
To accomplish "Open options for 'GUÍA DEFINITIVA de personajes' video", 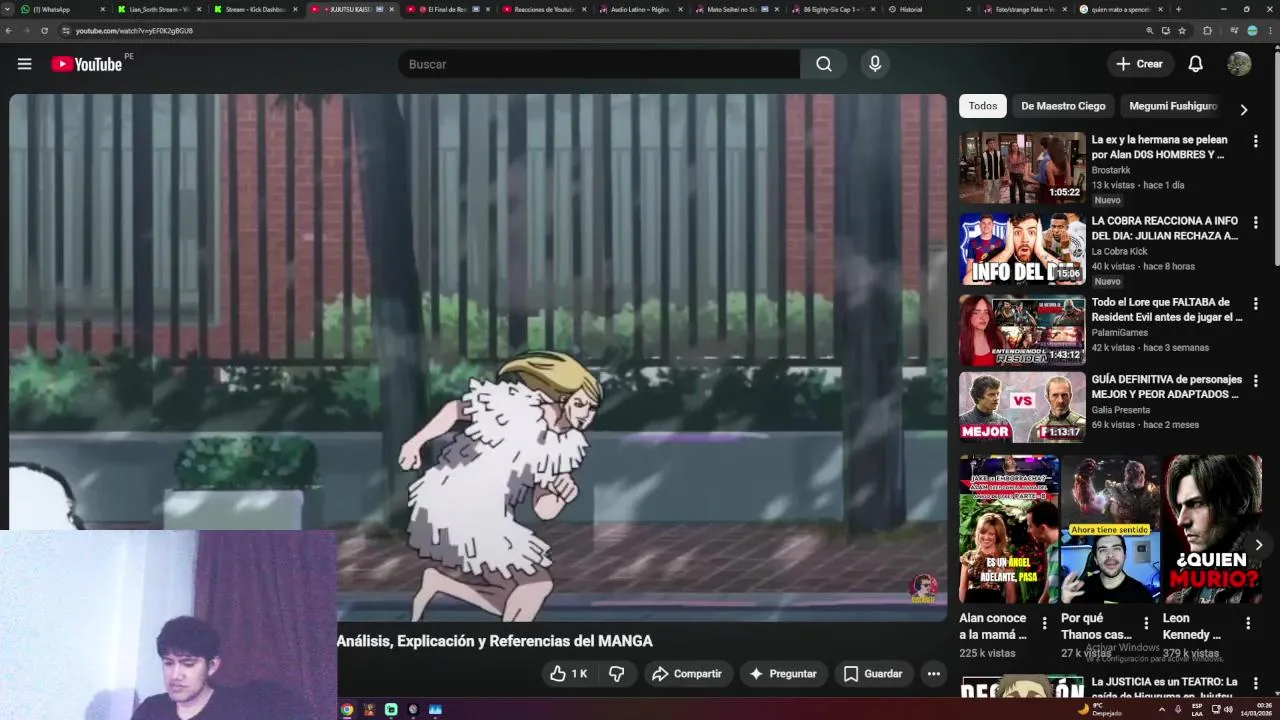I will click(x=1255, y=381).
